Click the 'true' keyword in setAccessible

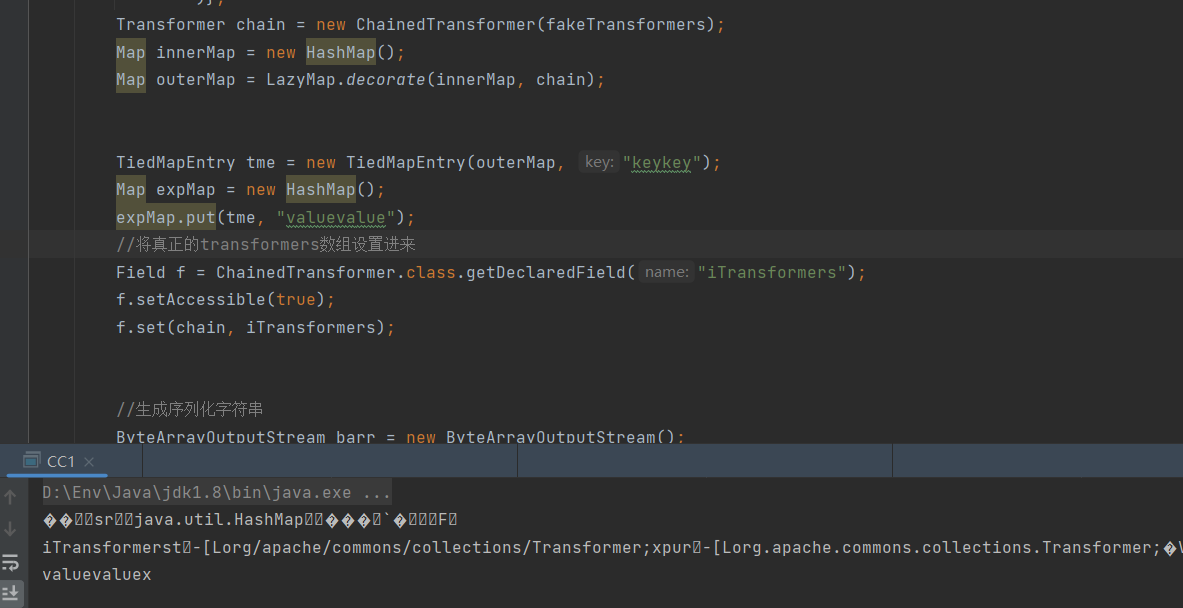(x=296, y=299)
